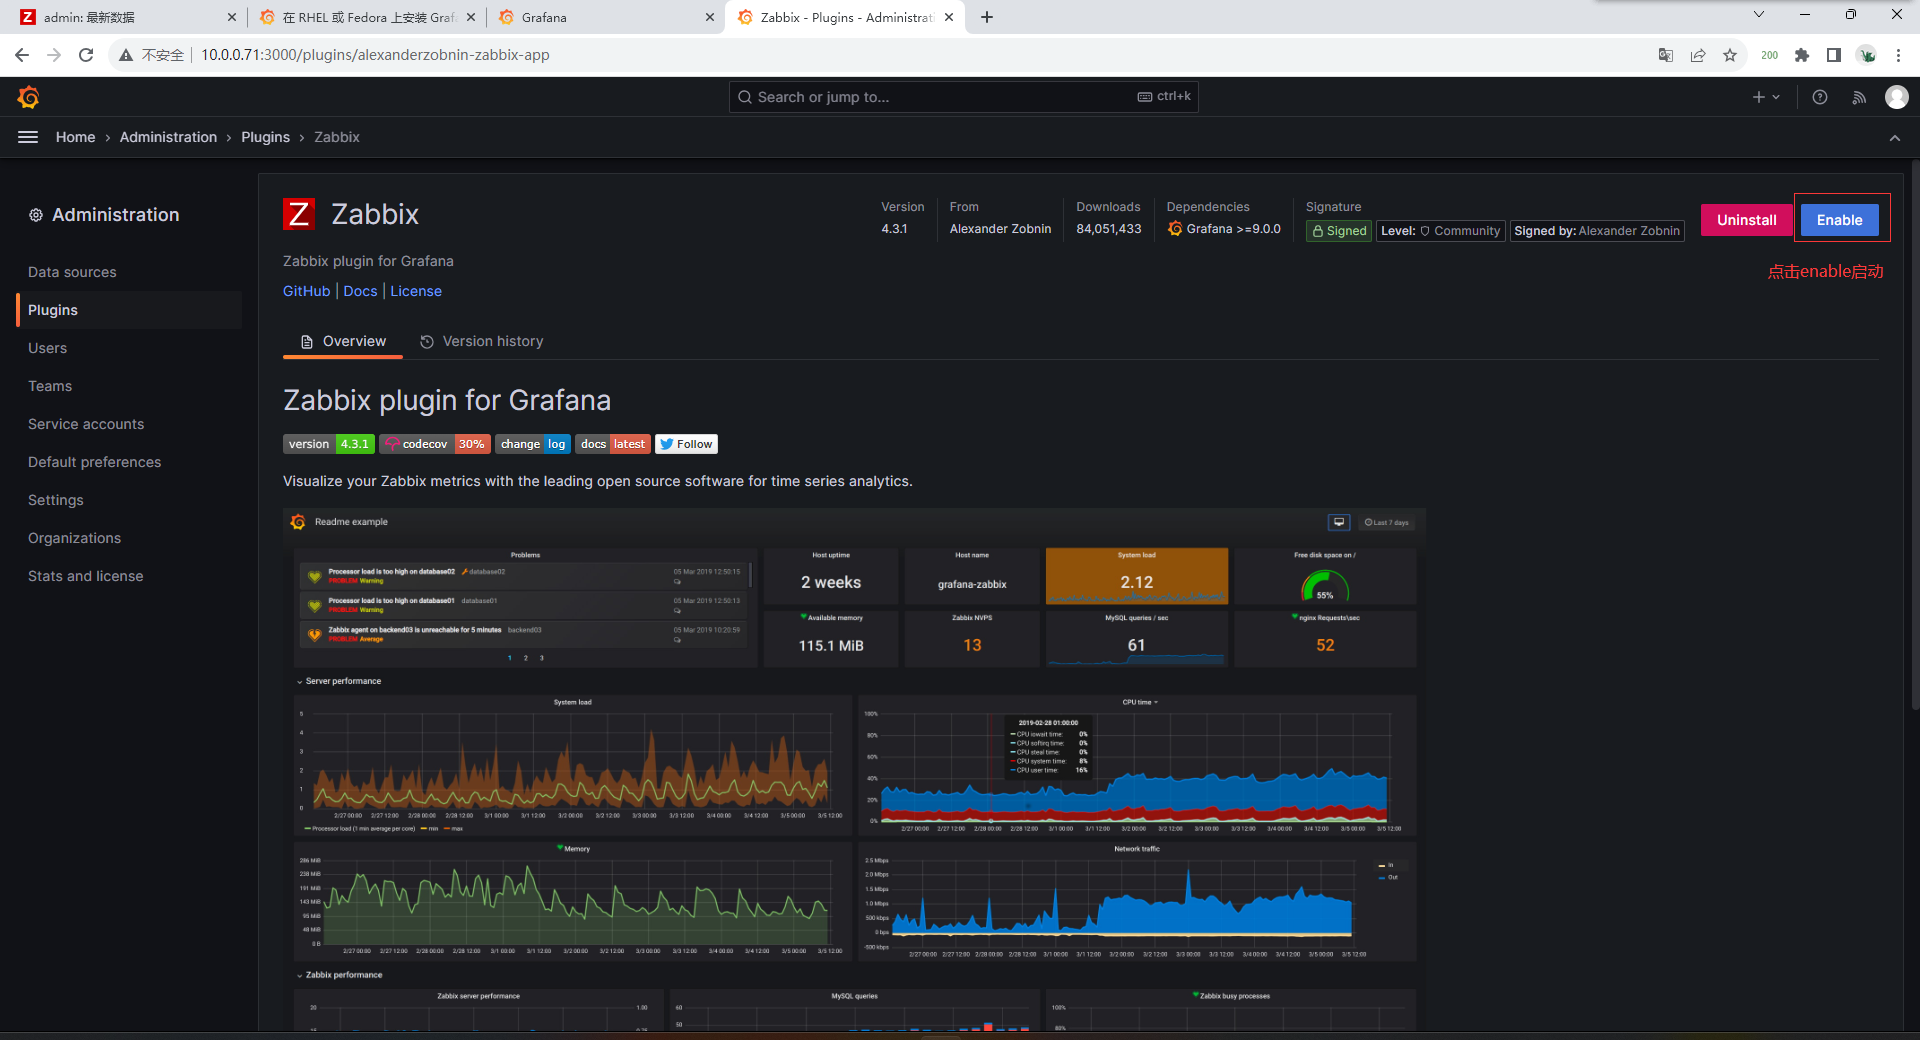Screen dimensions: 1920x1040
Task: Open the License link
Action: 416,291
